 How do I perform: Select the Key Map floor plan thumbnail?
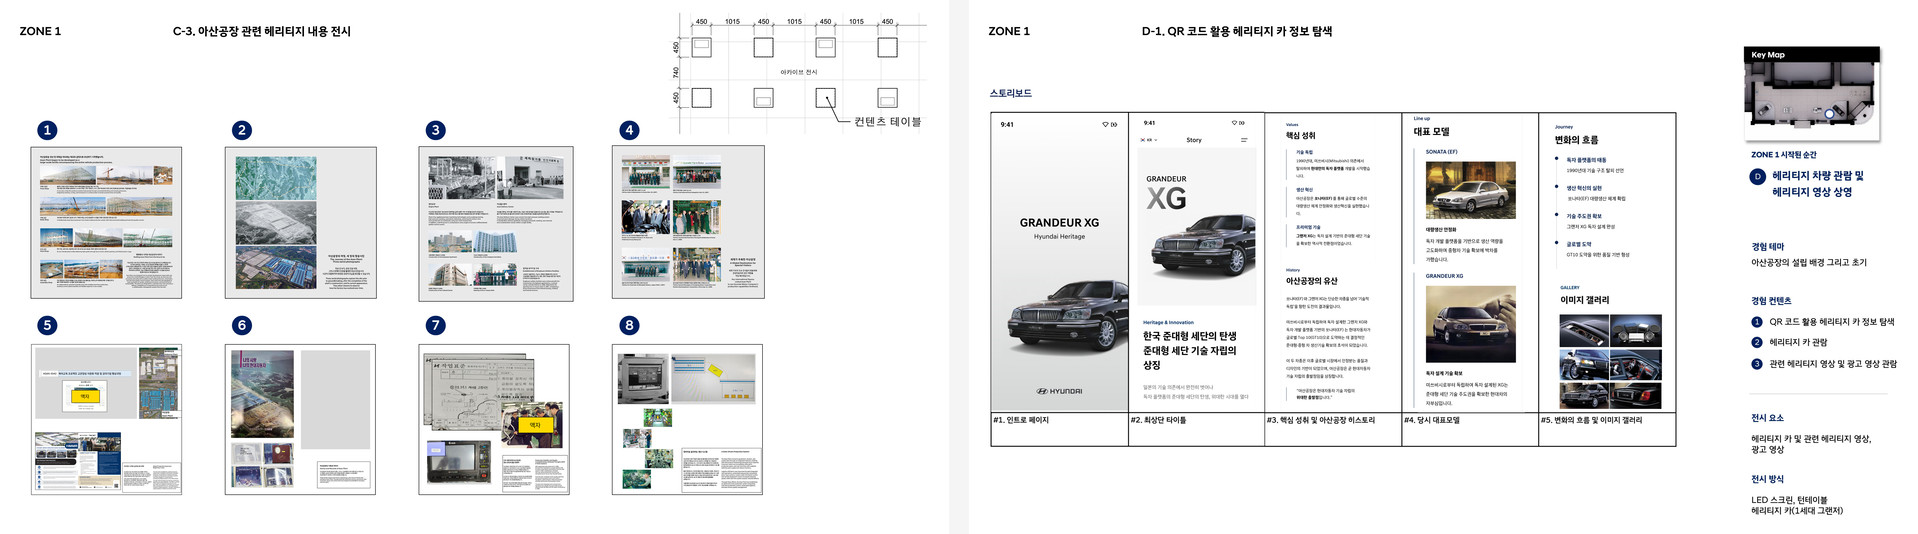(1812, 95)
